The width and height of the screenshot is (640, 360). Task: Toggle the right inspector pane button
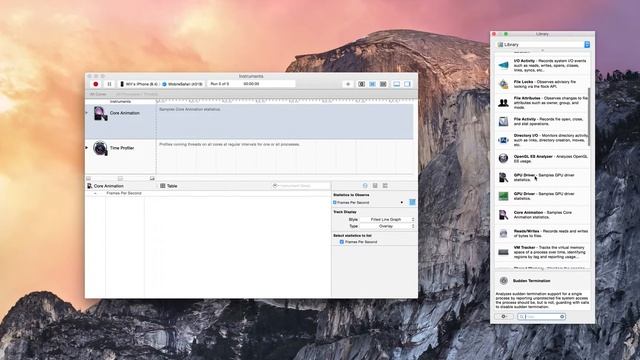(x=407, y=84)
